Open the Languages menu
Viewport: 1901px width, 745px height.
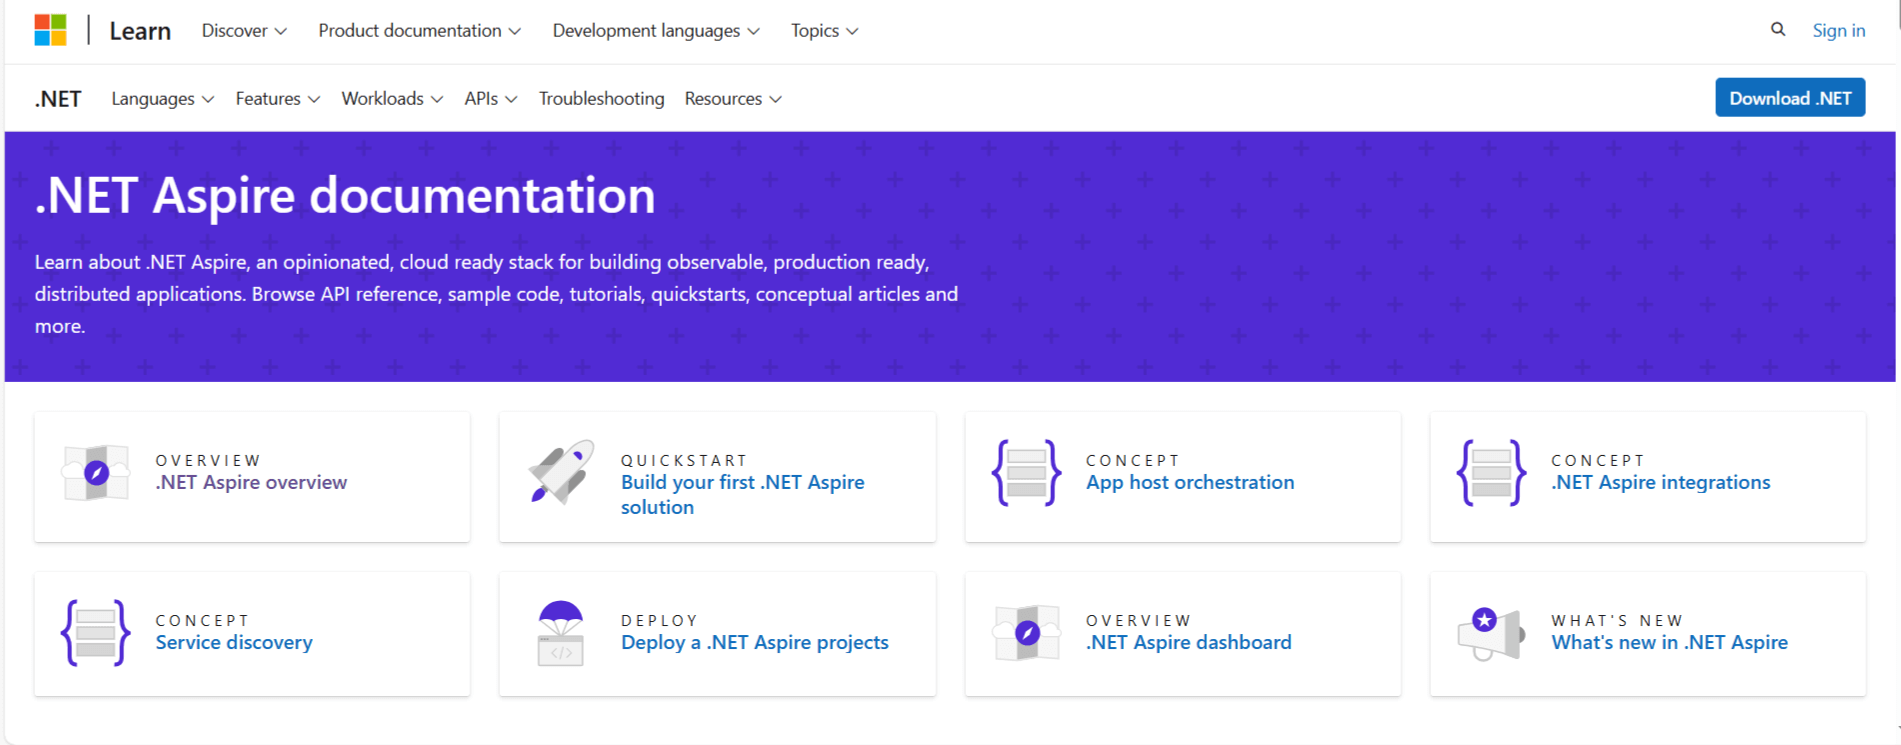tap(162, 99)
